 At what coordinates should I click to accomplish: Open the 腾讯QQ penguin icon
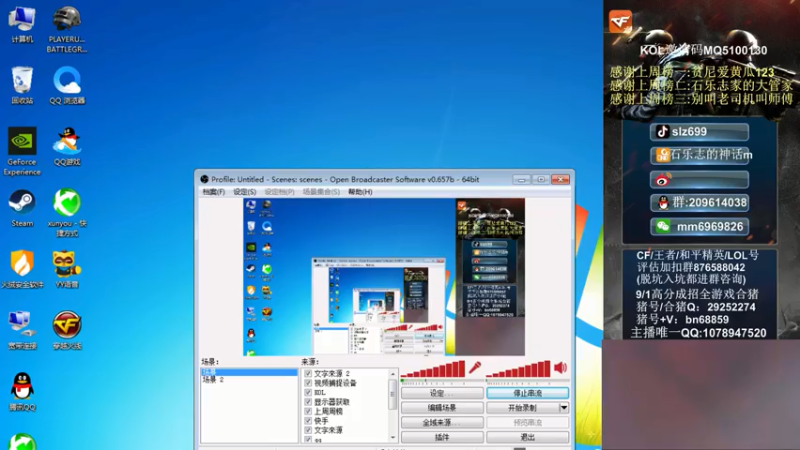22,392
